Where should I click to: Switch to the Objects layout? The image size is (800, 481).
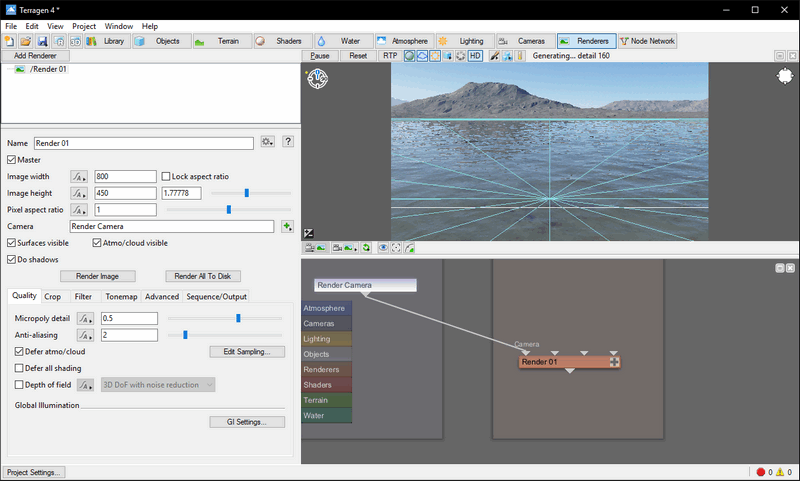coord(162,41)
